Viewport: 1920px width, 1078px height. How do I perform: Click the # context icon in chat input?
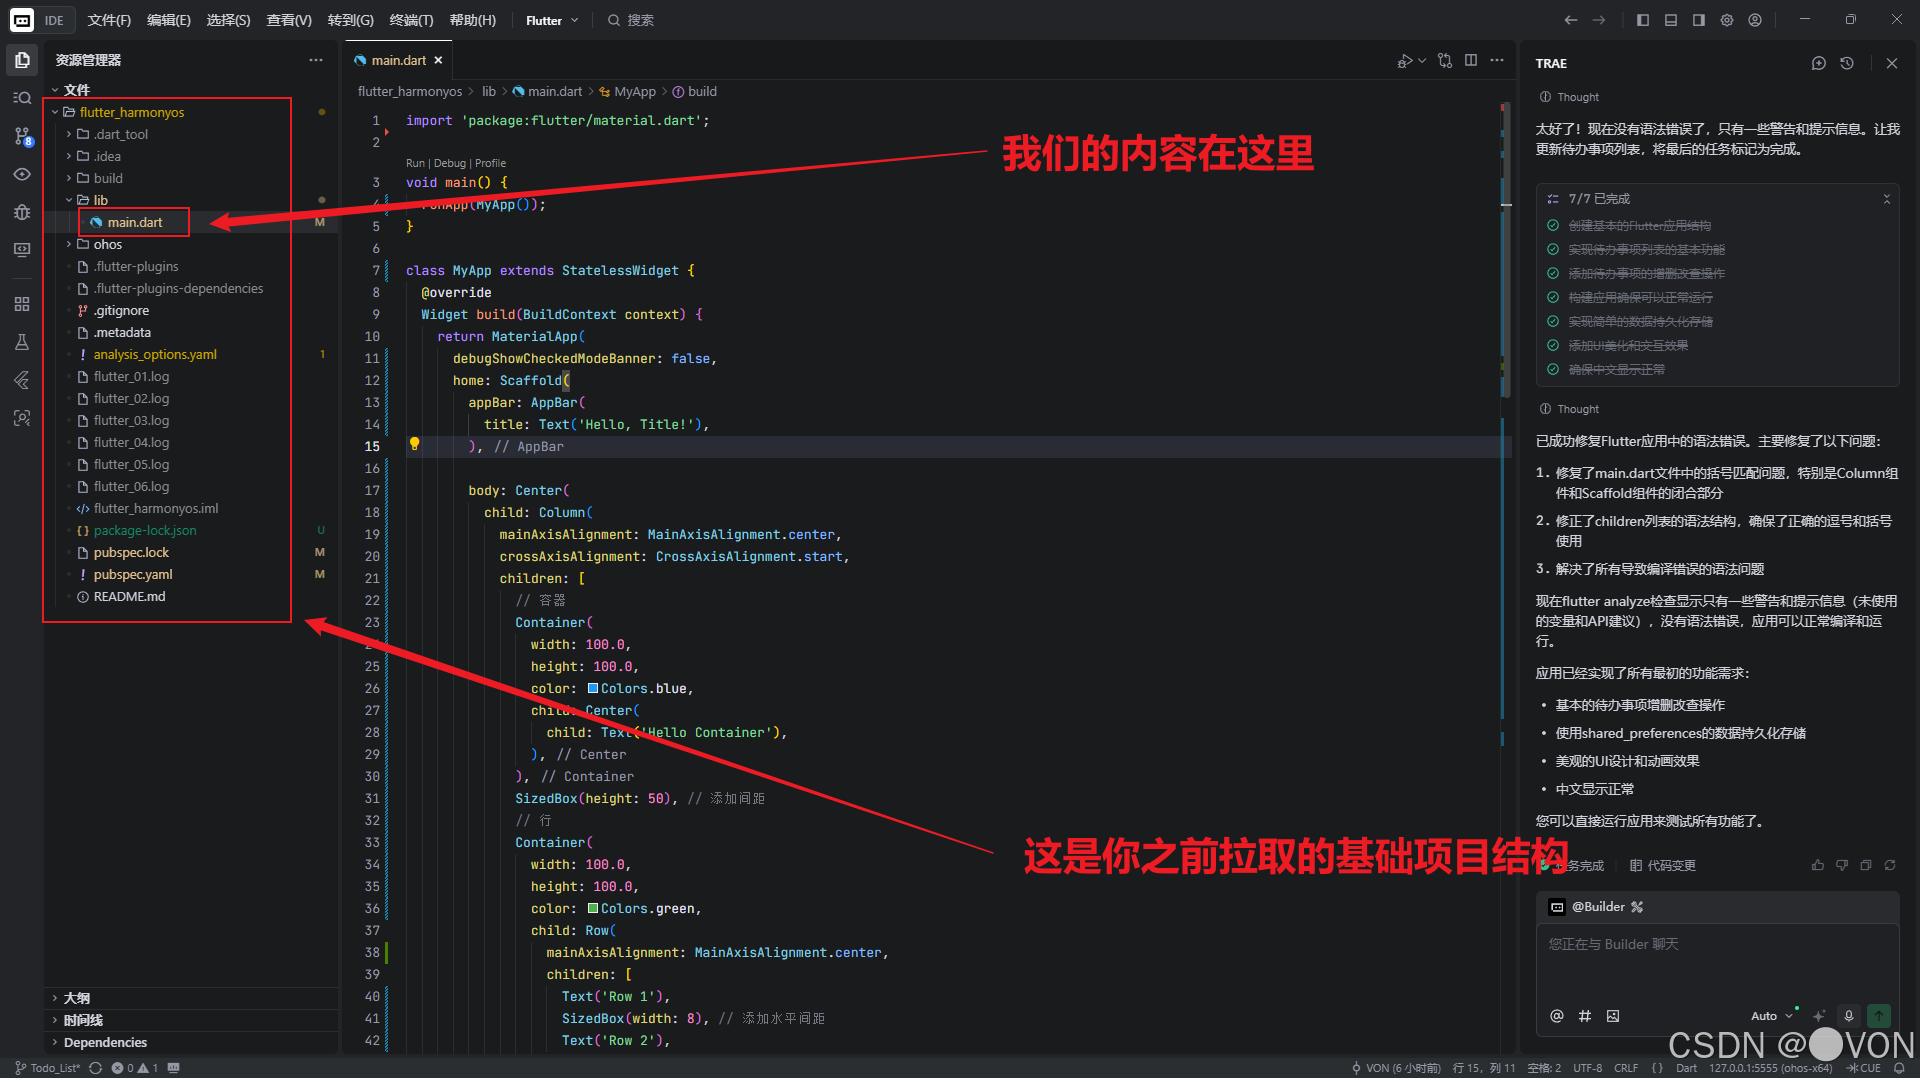click(x=1585, y=1016)
